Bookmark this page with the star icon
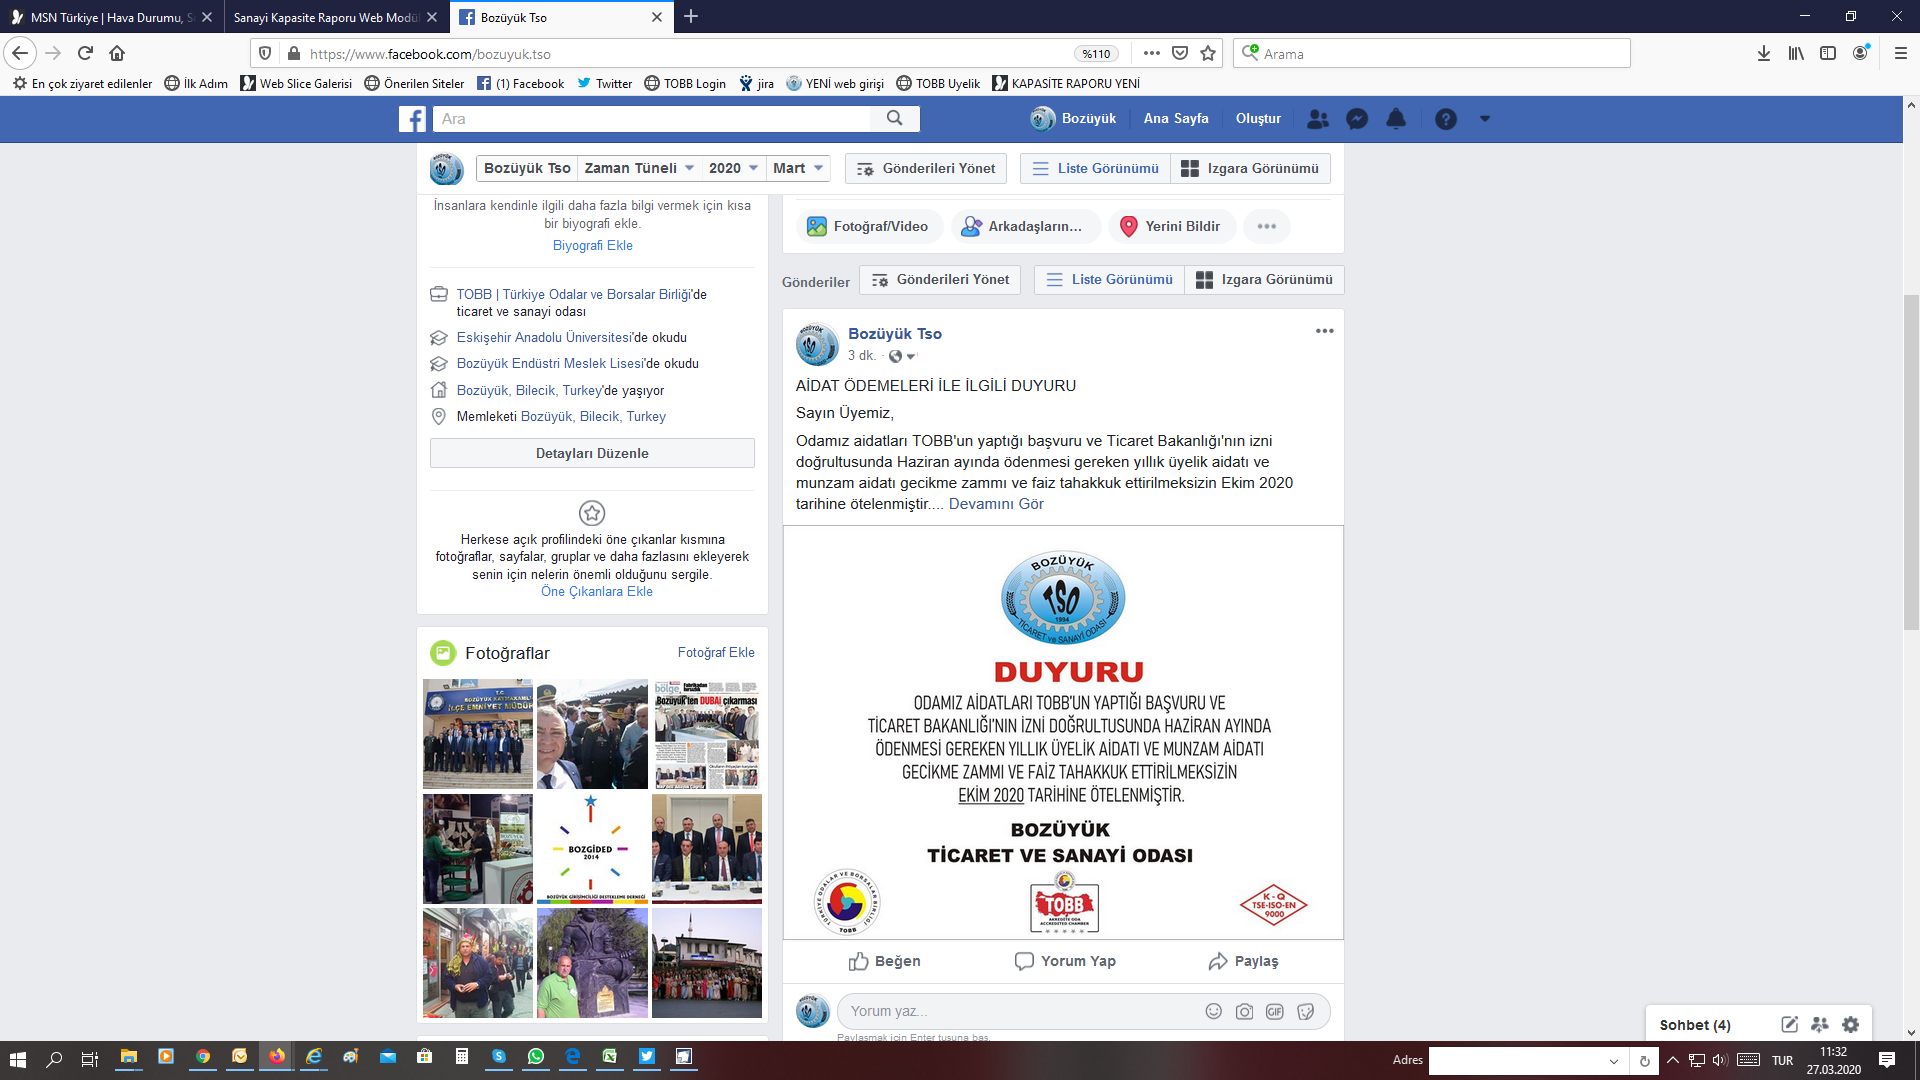This screenshot has height=1080, width=1920. [x=1208, y=53]
